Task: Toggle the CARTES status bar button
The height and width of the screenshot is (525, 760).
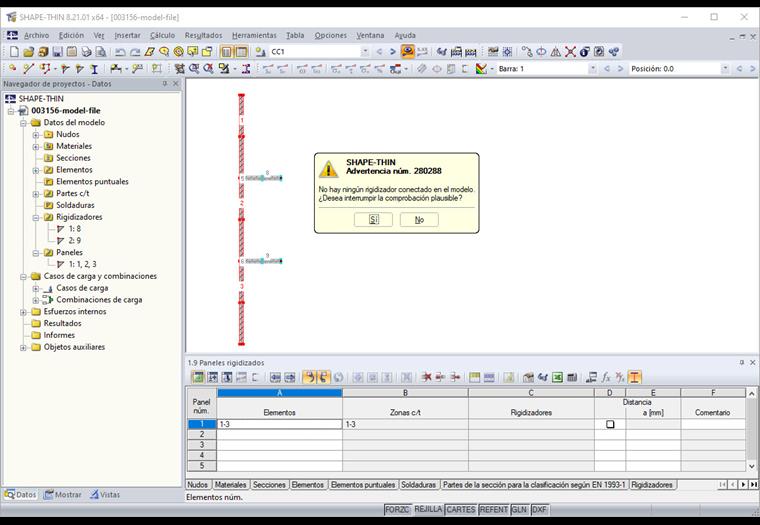Action: [460, 509]
